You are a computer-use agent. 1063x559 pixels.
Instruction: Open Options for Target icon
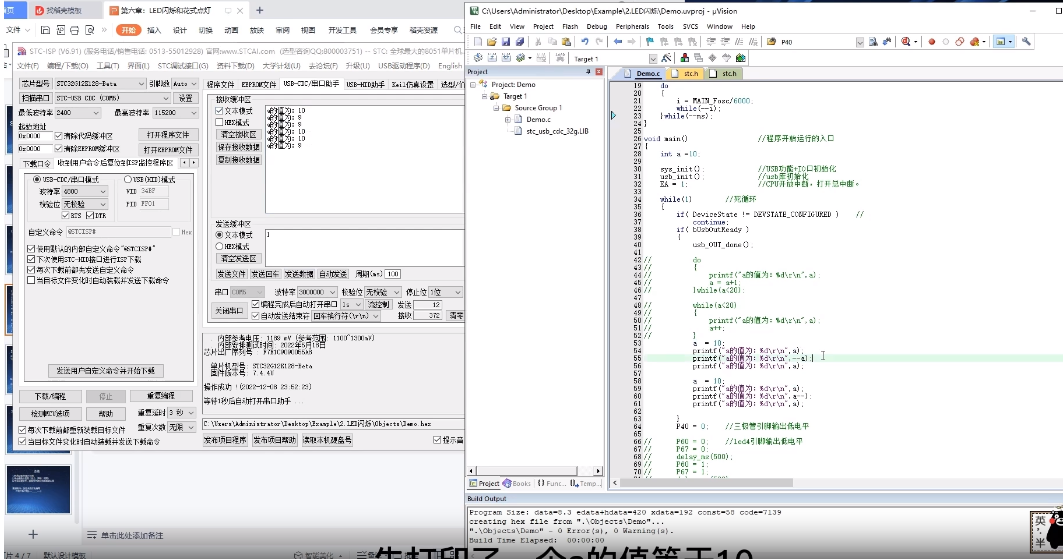click(666, 58)
